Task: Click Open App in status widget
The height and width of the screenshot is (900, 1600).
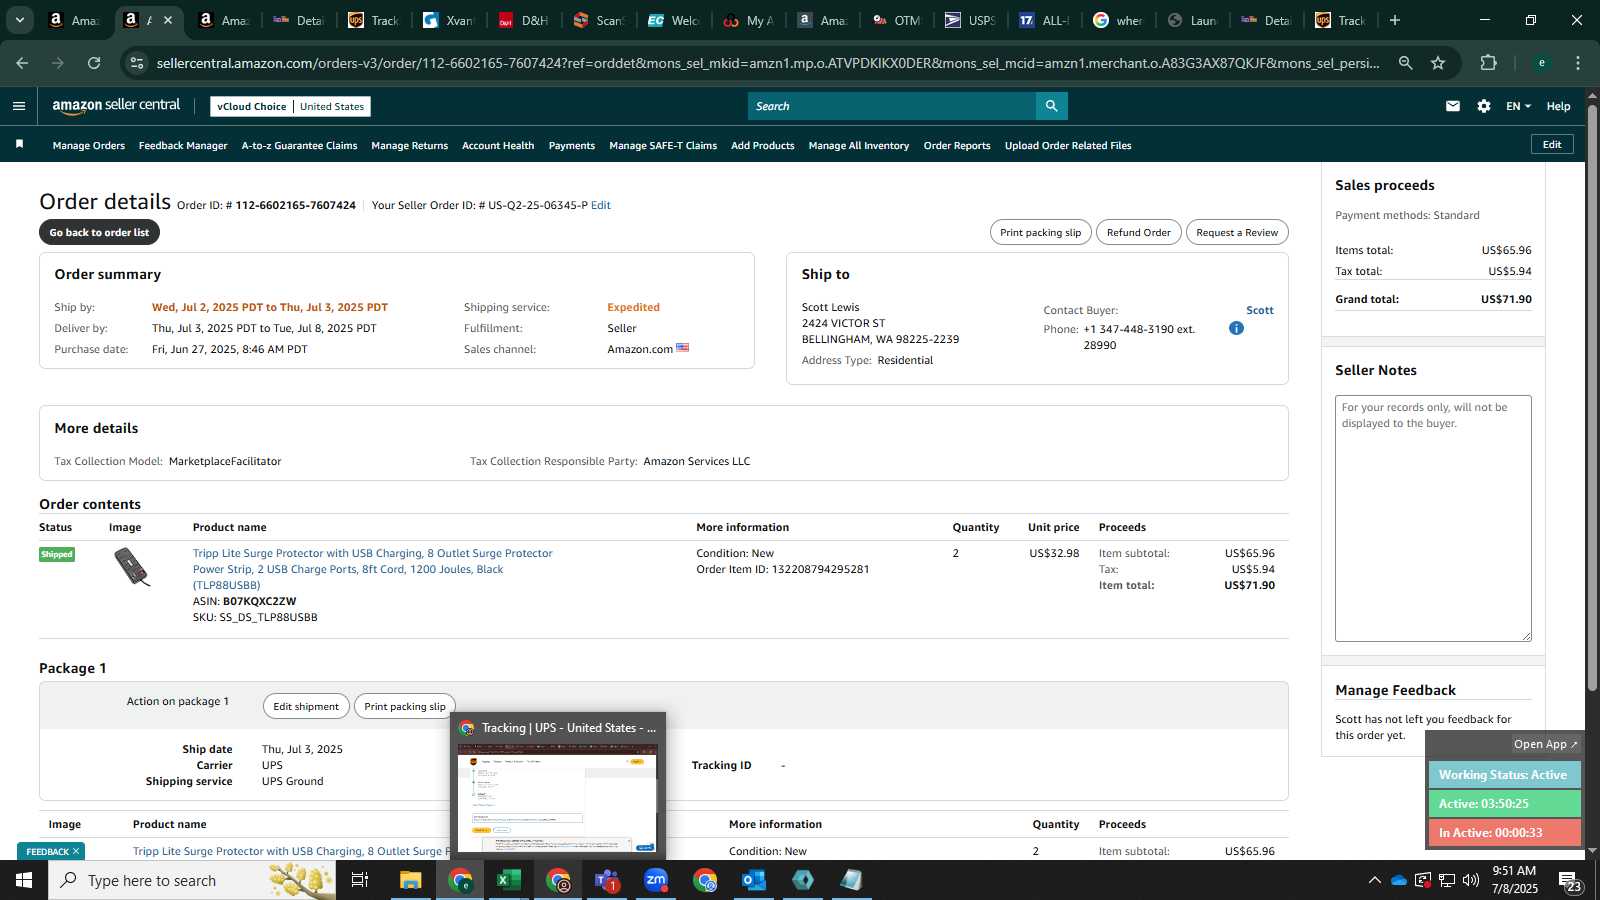Action: pos(1545,744)
